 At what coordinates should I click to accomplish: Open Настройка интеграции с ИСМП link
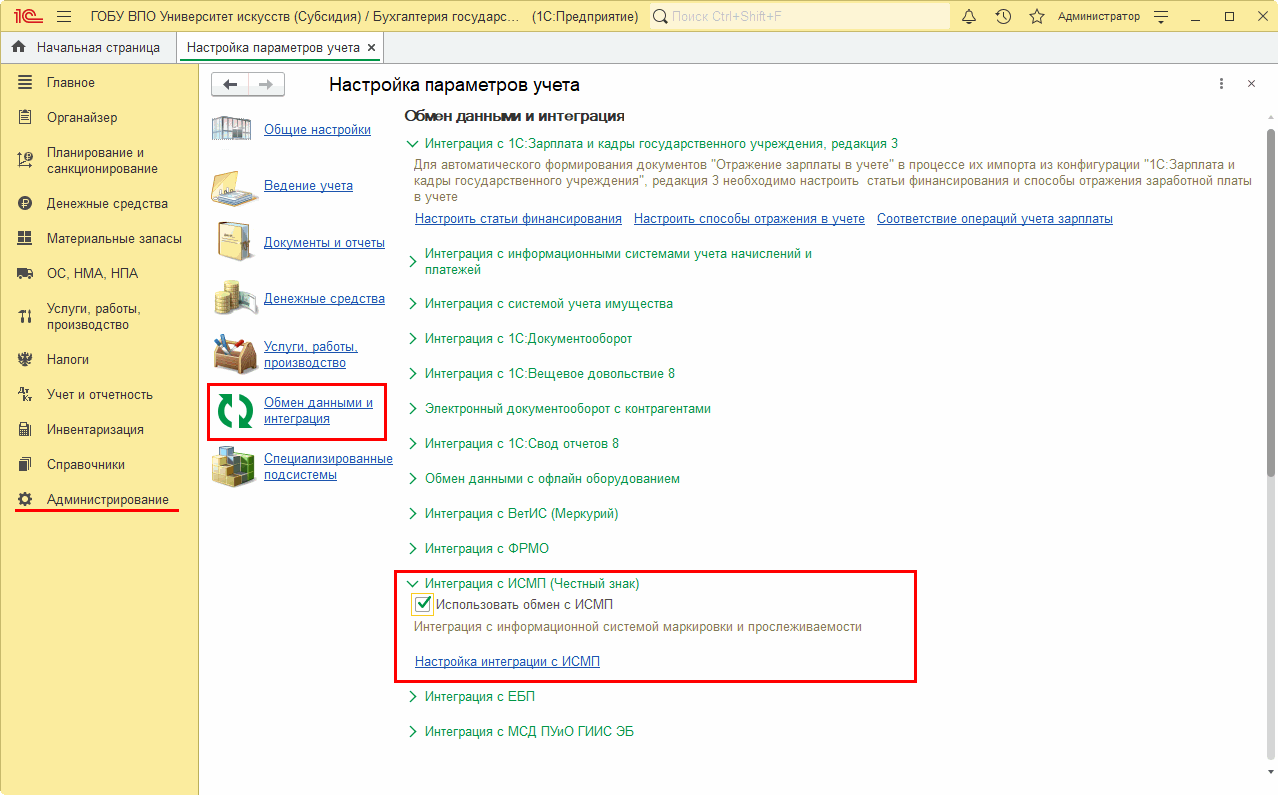pos(507,662)
